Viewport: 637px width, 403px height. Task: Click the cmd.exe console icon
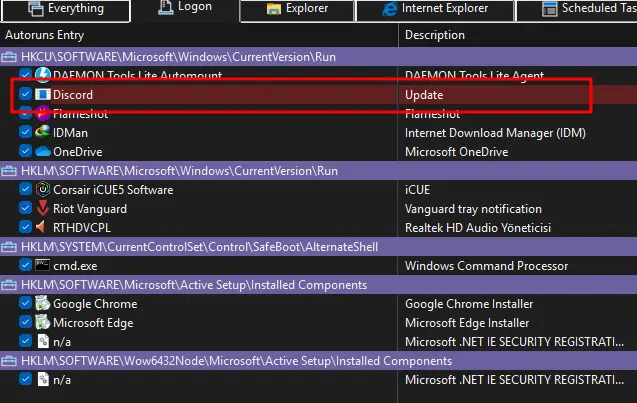[x=43, y=265]
